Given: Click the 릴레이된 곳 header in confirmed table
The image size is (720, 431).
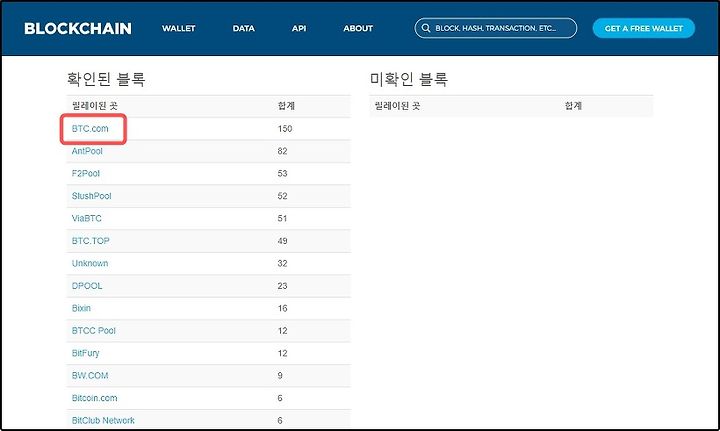Looking at the screenshot, I should (x=95, y=106).
